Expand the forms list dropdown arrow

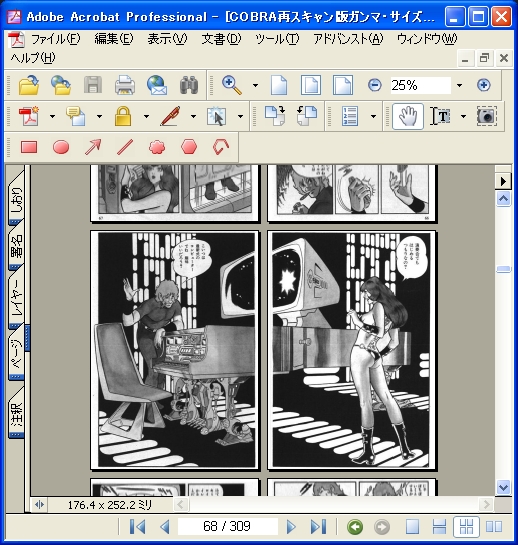(x=373, y=116)
